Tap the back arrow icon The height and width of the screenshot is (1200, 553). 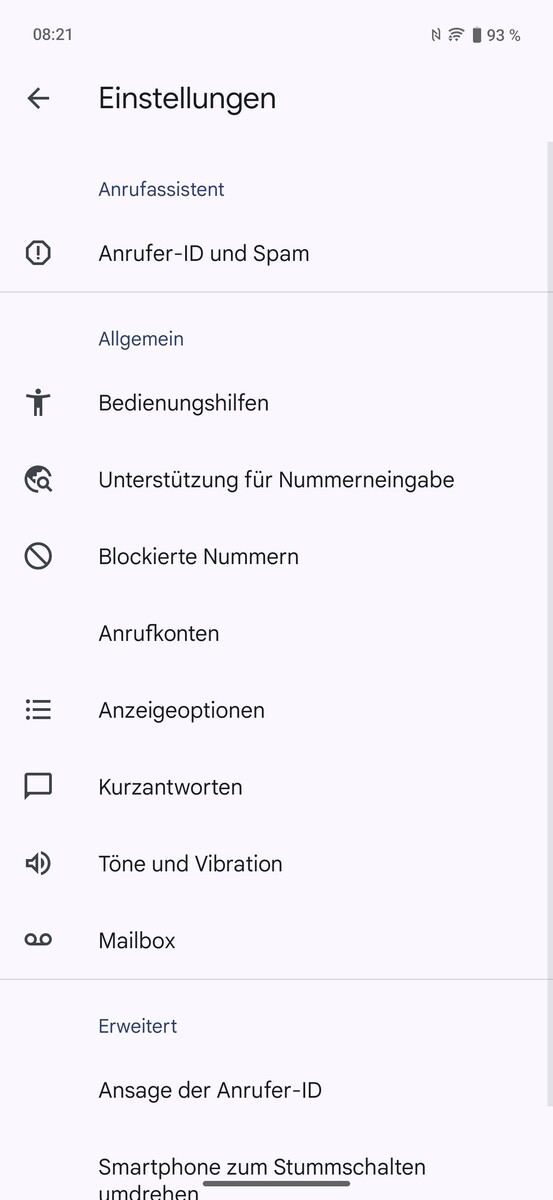pos(38,98)
